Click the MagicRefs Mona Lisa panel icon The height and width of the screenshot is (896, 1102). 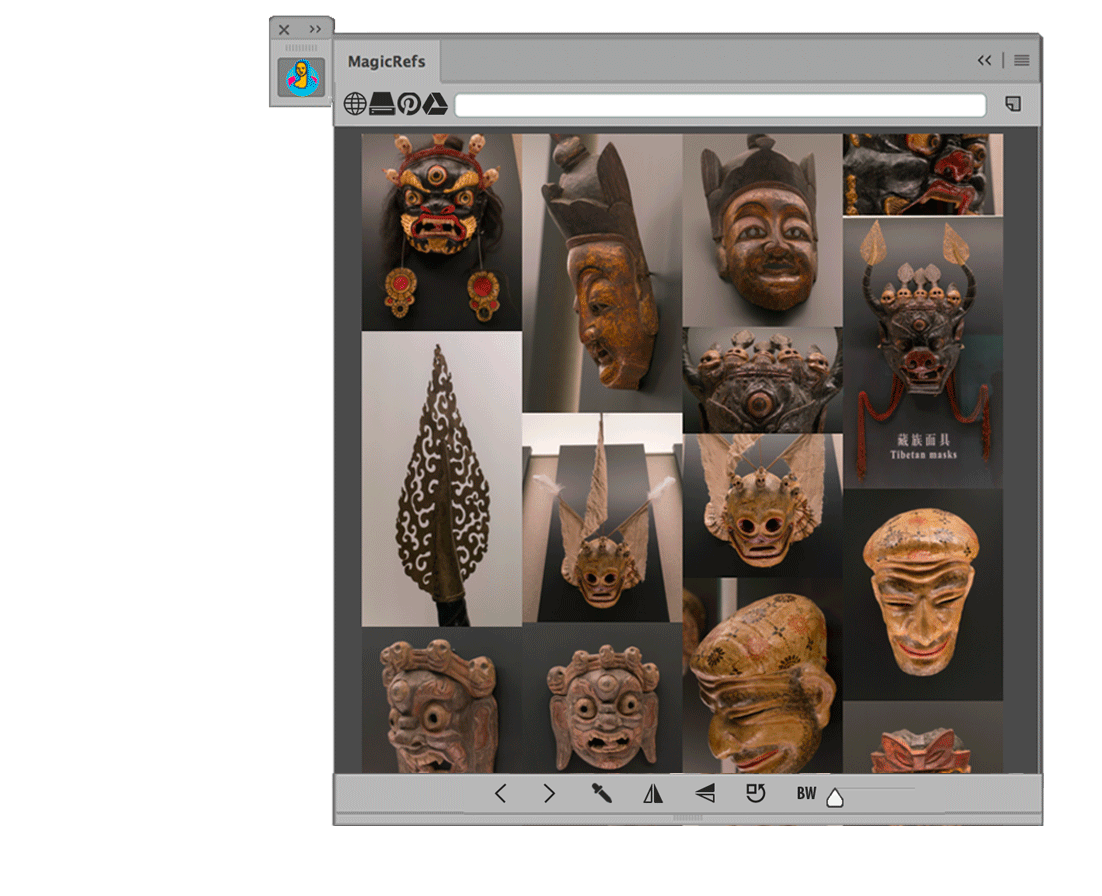[301, 77]
